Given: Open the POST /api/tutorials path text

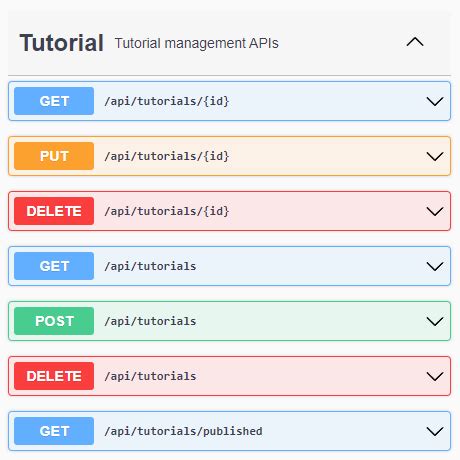Looking at the screenshot, I should [x=150, y=321].
